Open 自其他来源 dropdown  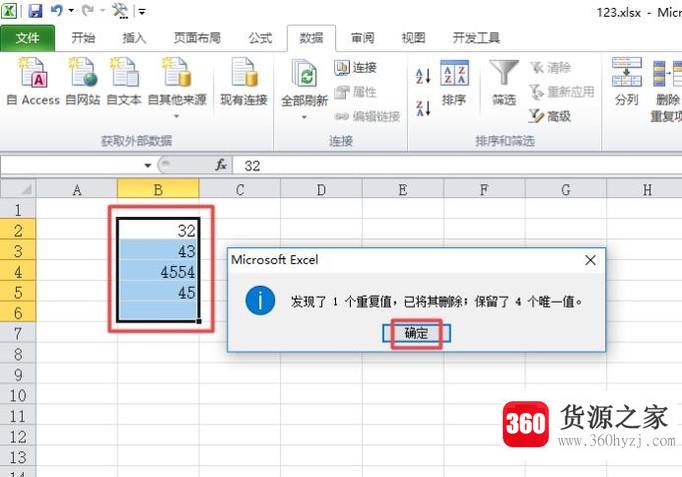177,88
